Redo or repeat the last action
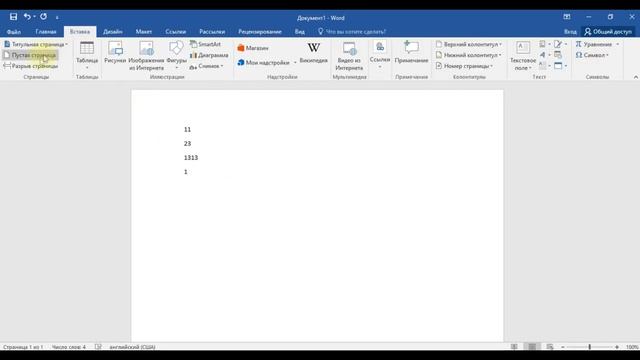The width and height of the screenshot is (640, 360). coord(43,17)
